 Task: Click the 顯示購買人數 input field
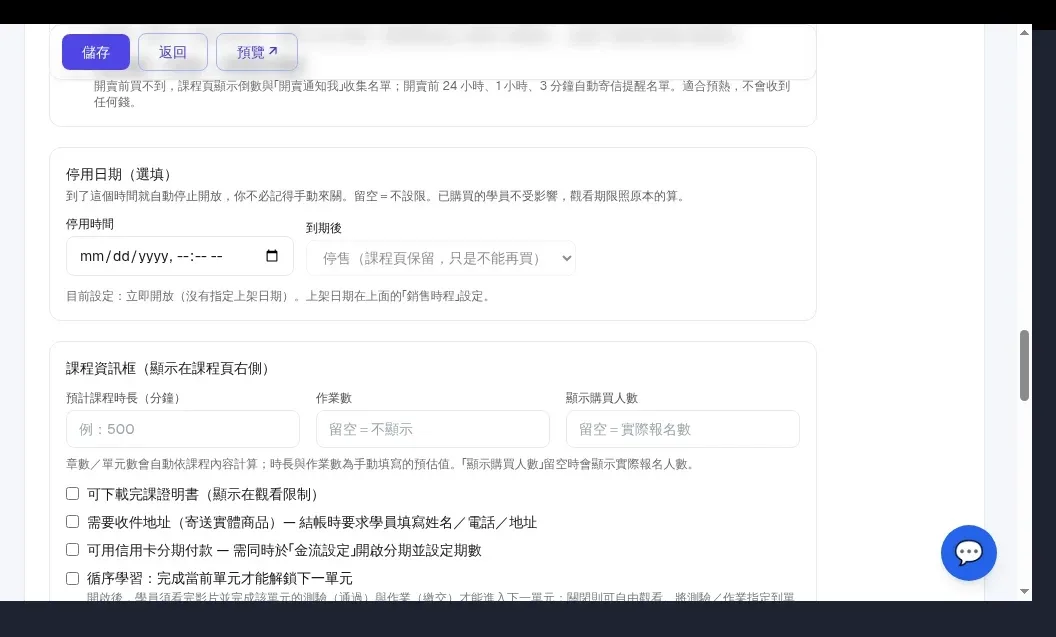[682, 429]
